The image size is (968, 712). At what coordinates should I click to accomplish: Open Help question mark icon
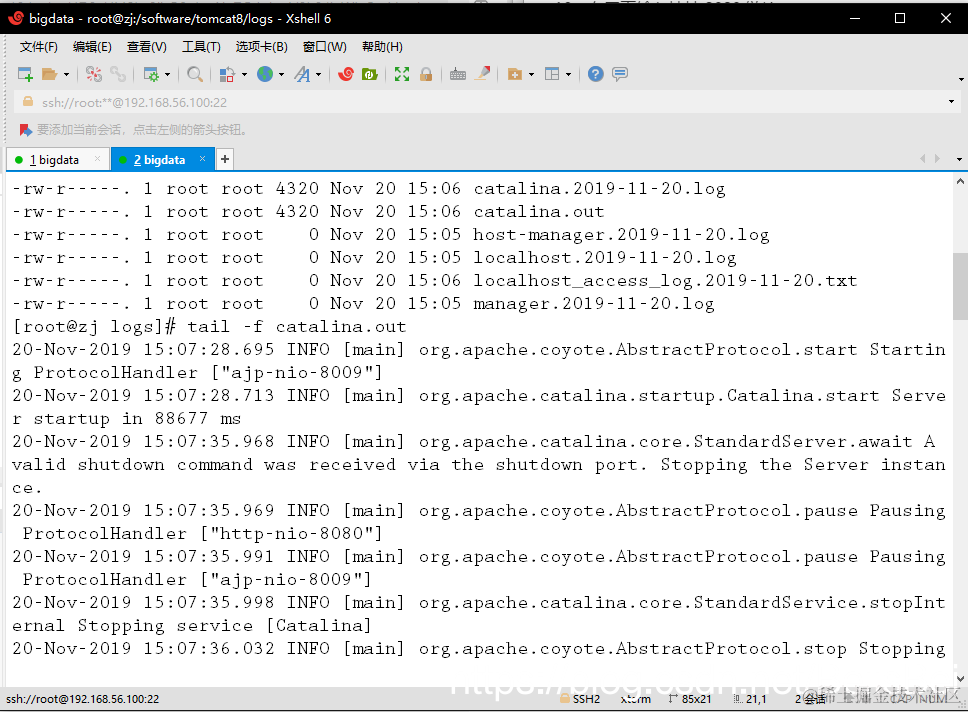coord(595,74)
